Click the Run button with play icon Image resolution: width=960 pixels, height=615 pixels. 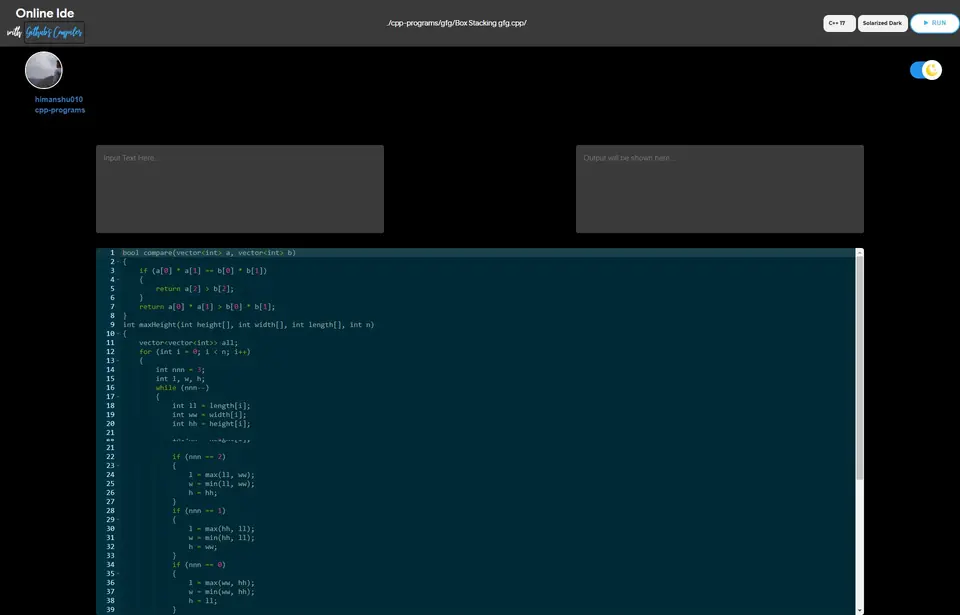click(934, 23)
